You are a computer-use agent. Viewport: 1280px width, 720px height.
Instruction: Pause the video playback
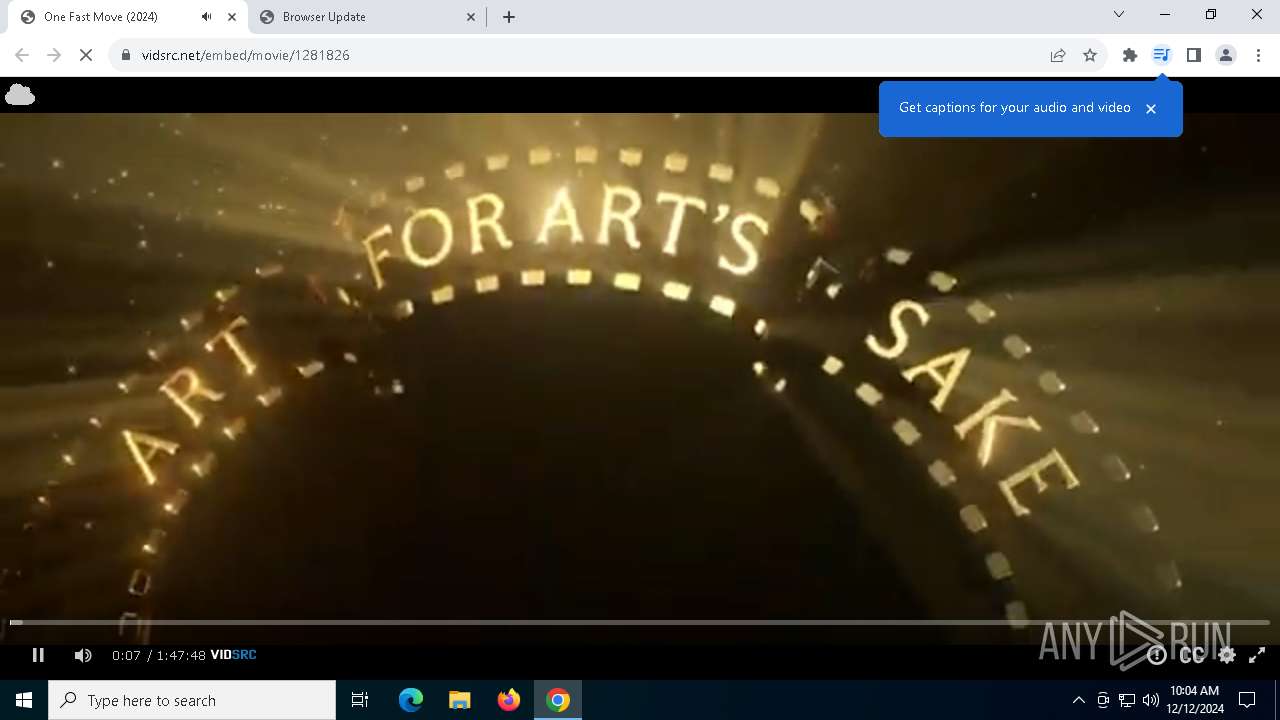pyautogui.click(x=38, y=655)
